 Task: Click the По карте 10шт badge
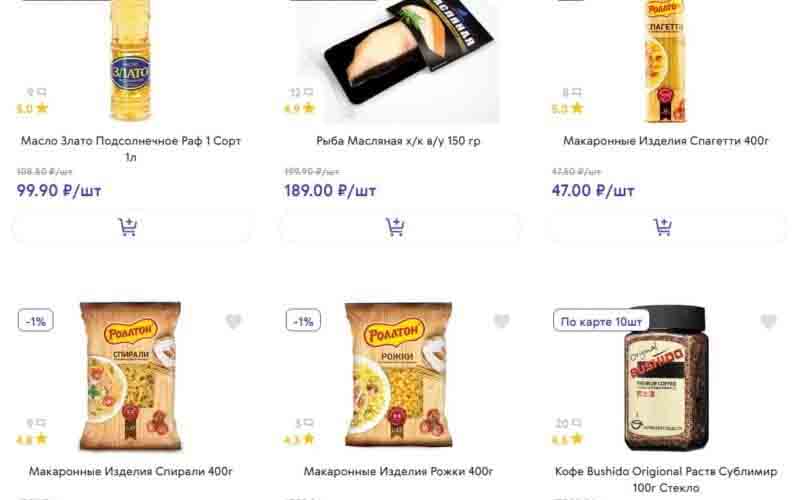[601, 321]
